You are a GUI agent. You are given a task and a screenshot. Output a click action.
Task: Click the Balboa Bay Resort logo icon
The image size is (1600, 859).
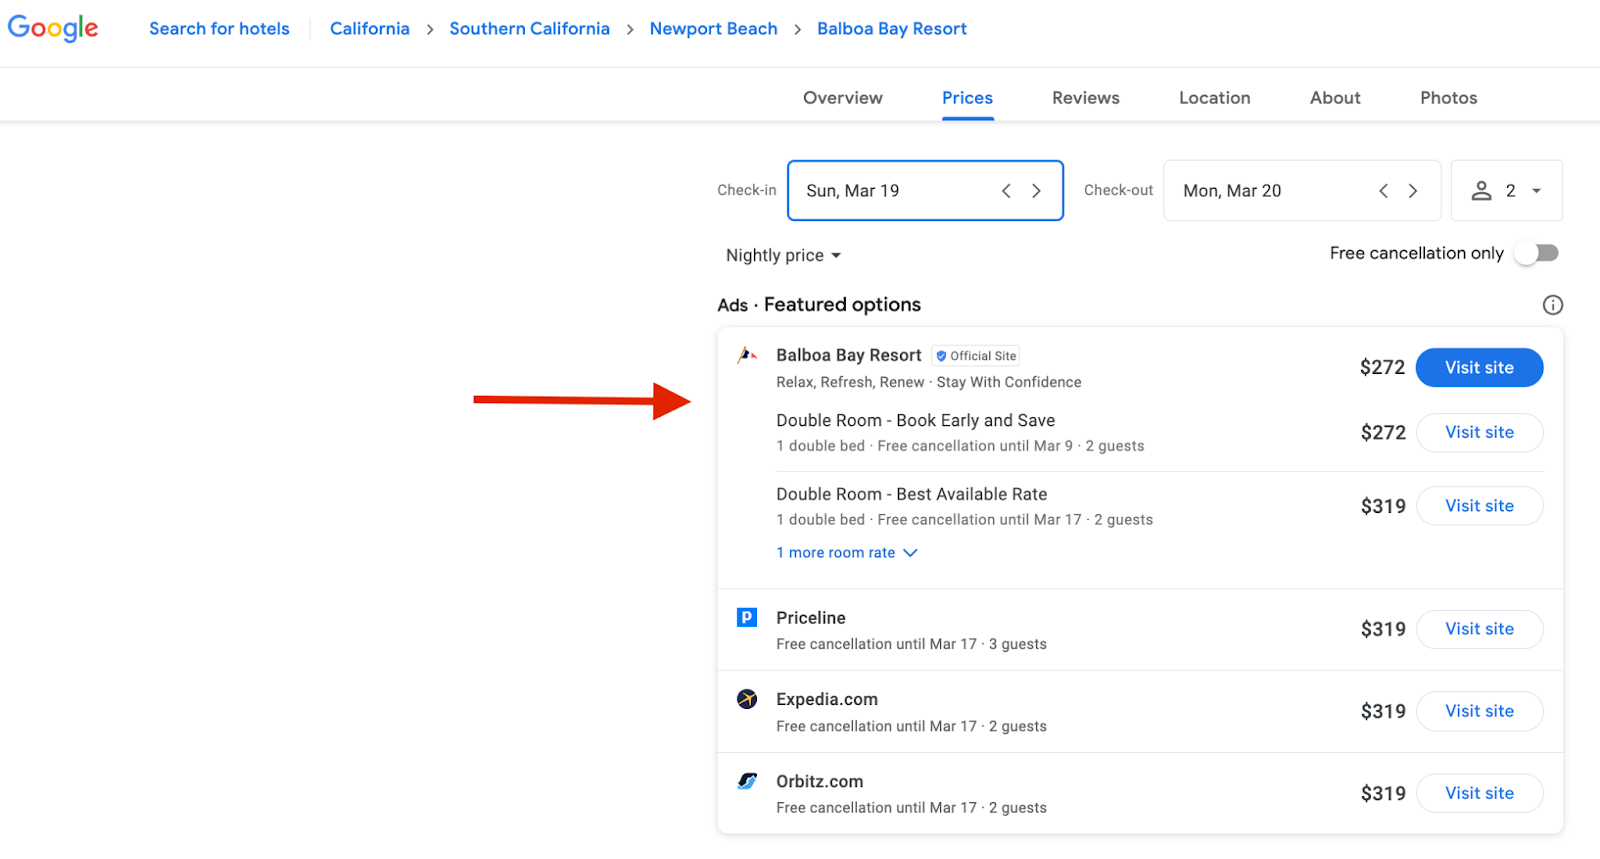pyautogui.click(x=747, y=355)
